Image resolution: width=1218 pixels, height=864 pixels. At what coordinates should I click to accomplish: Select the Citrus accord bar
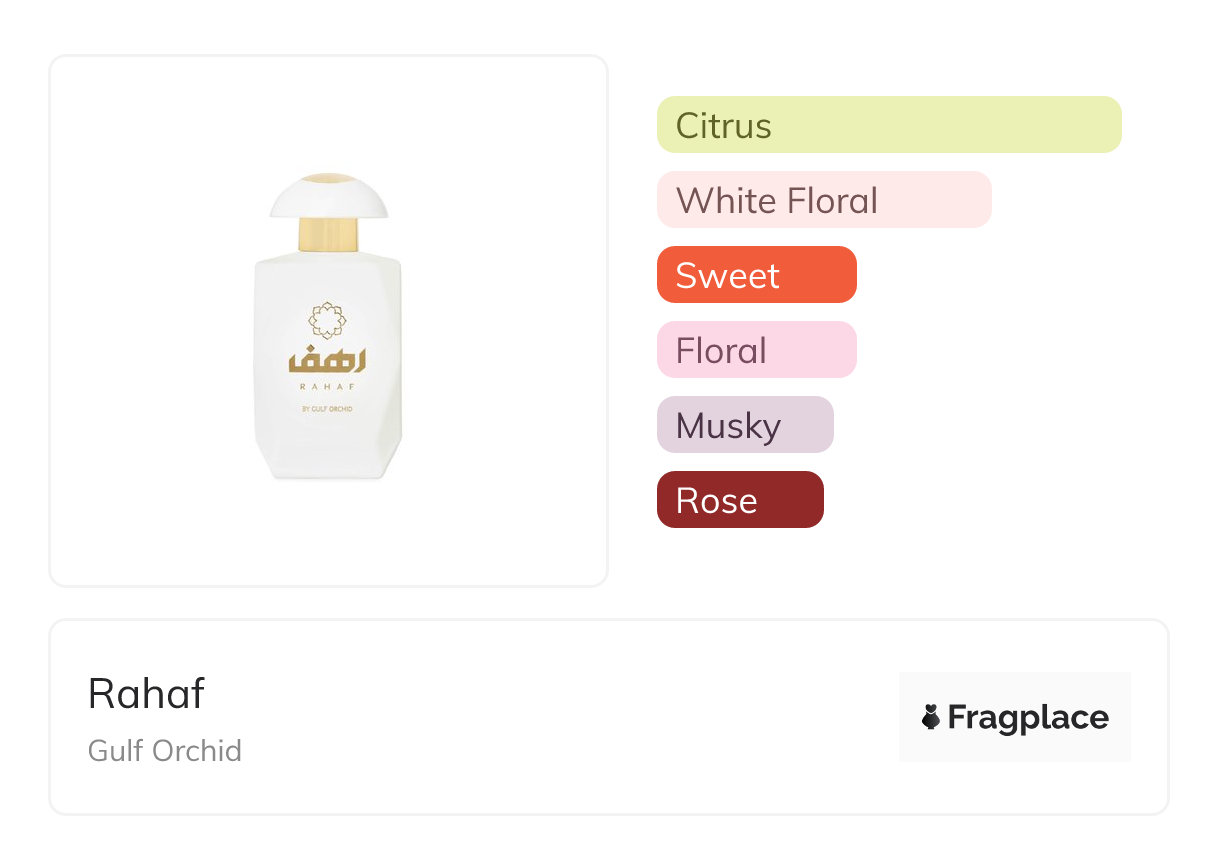889,125
